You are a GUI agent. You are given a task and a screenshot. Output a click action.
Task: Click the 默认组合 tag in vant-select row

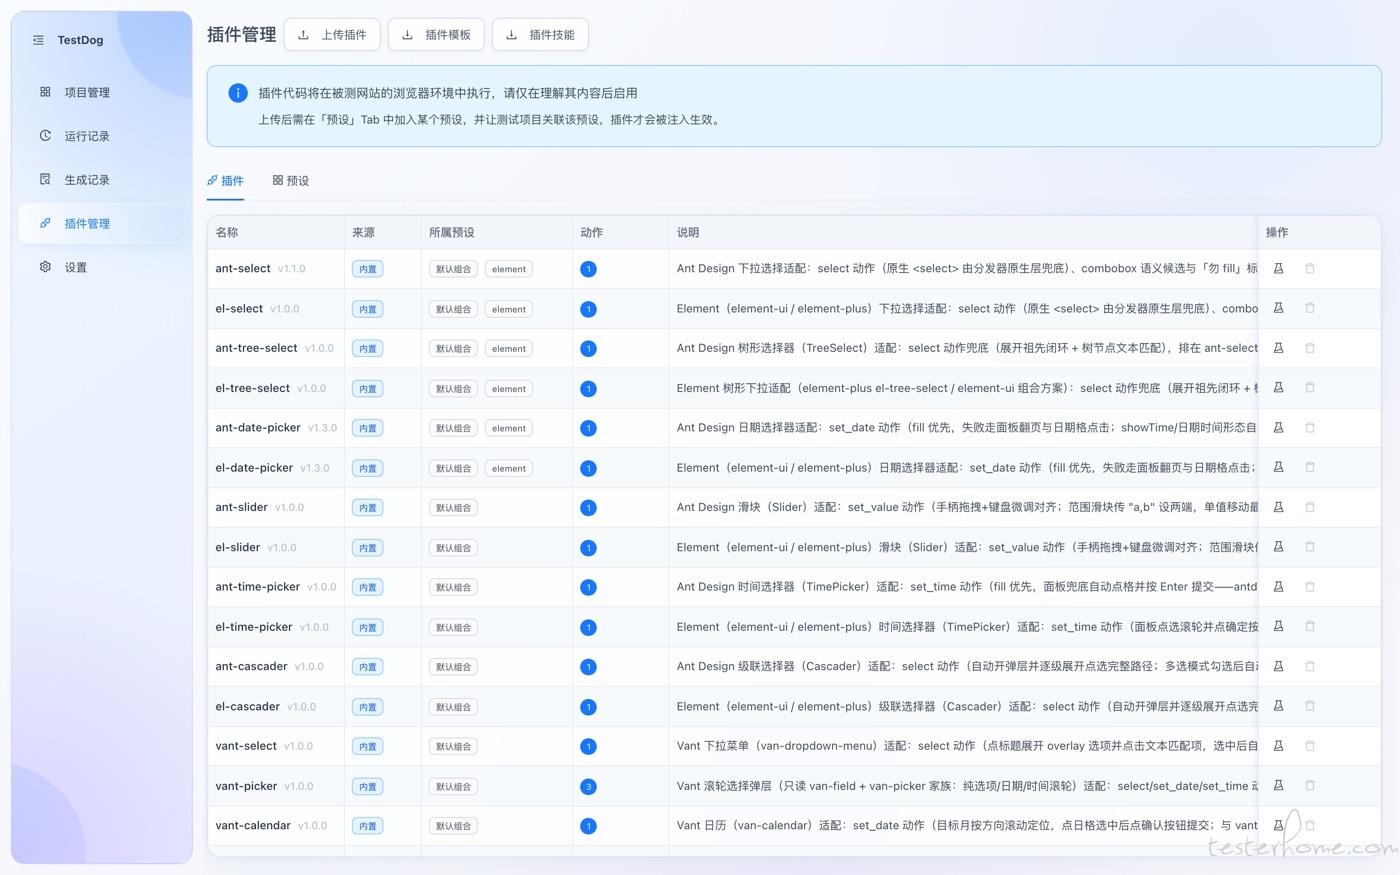click(453, 747)
